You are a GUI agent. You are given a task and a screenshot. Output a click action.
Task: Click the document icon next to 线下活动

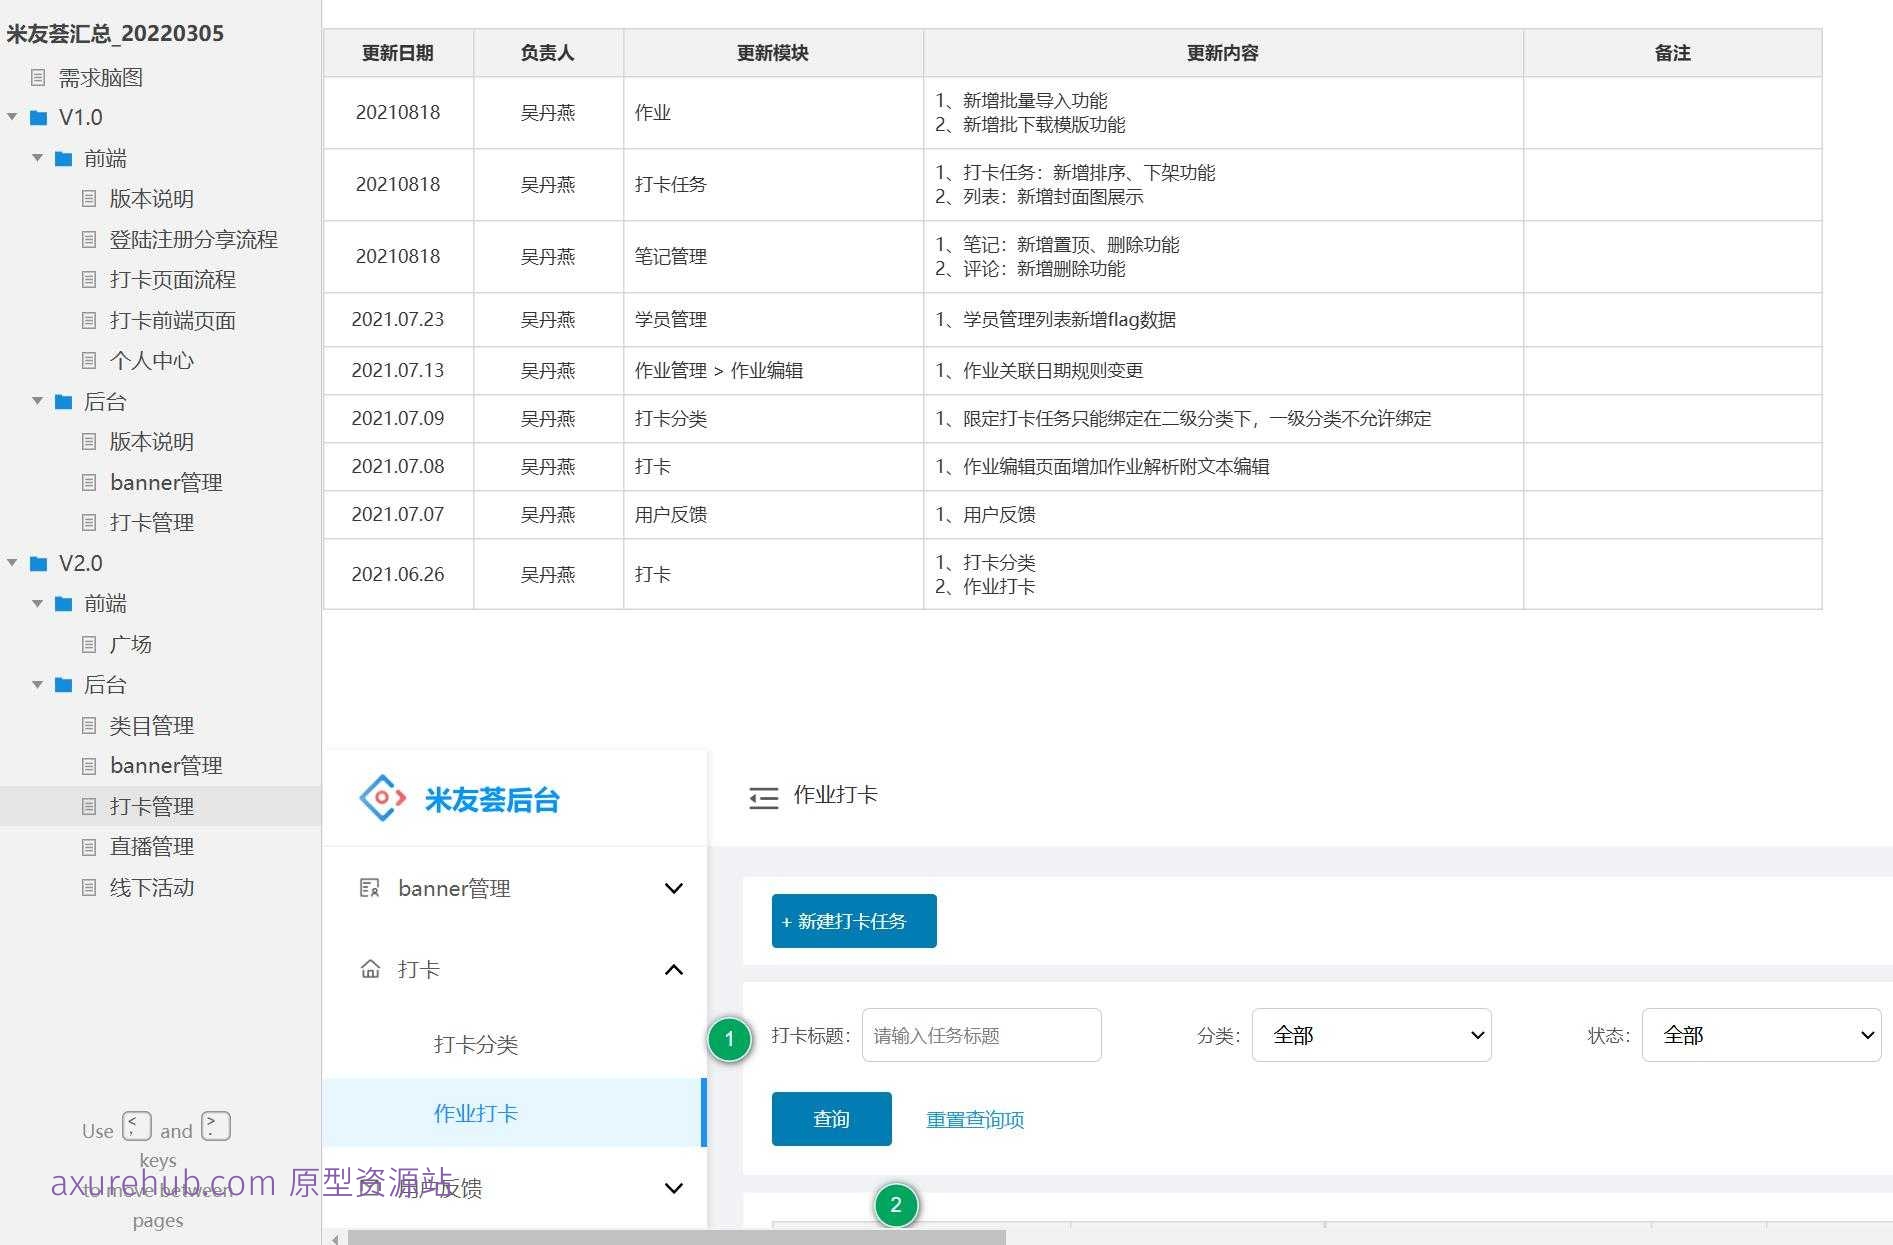coord(89,887)
